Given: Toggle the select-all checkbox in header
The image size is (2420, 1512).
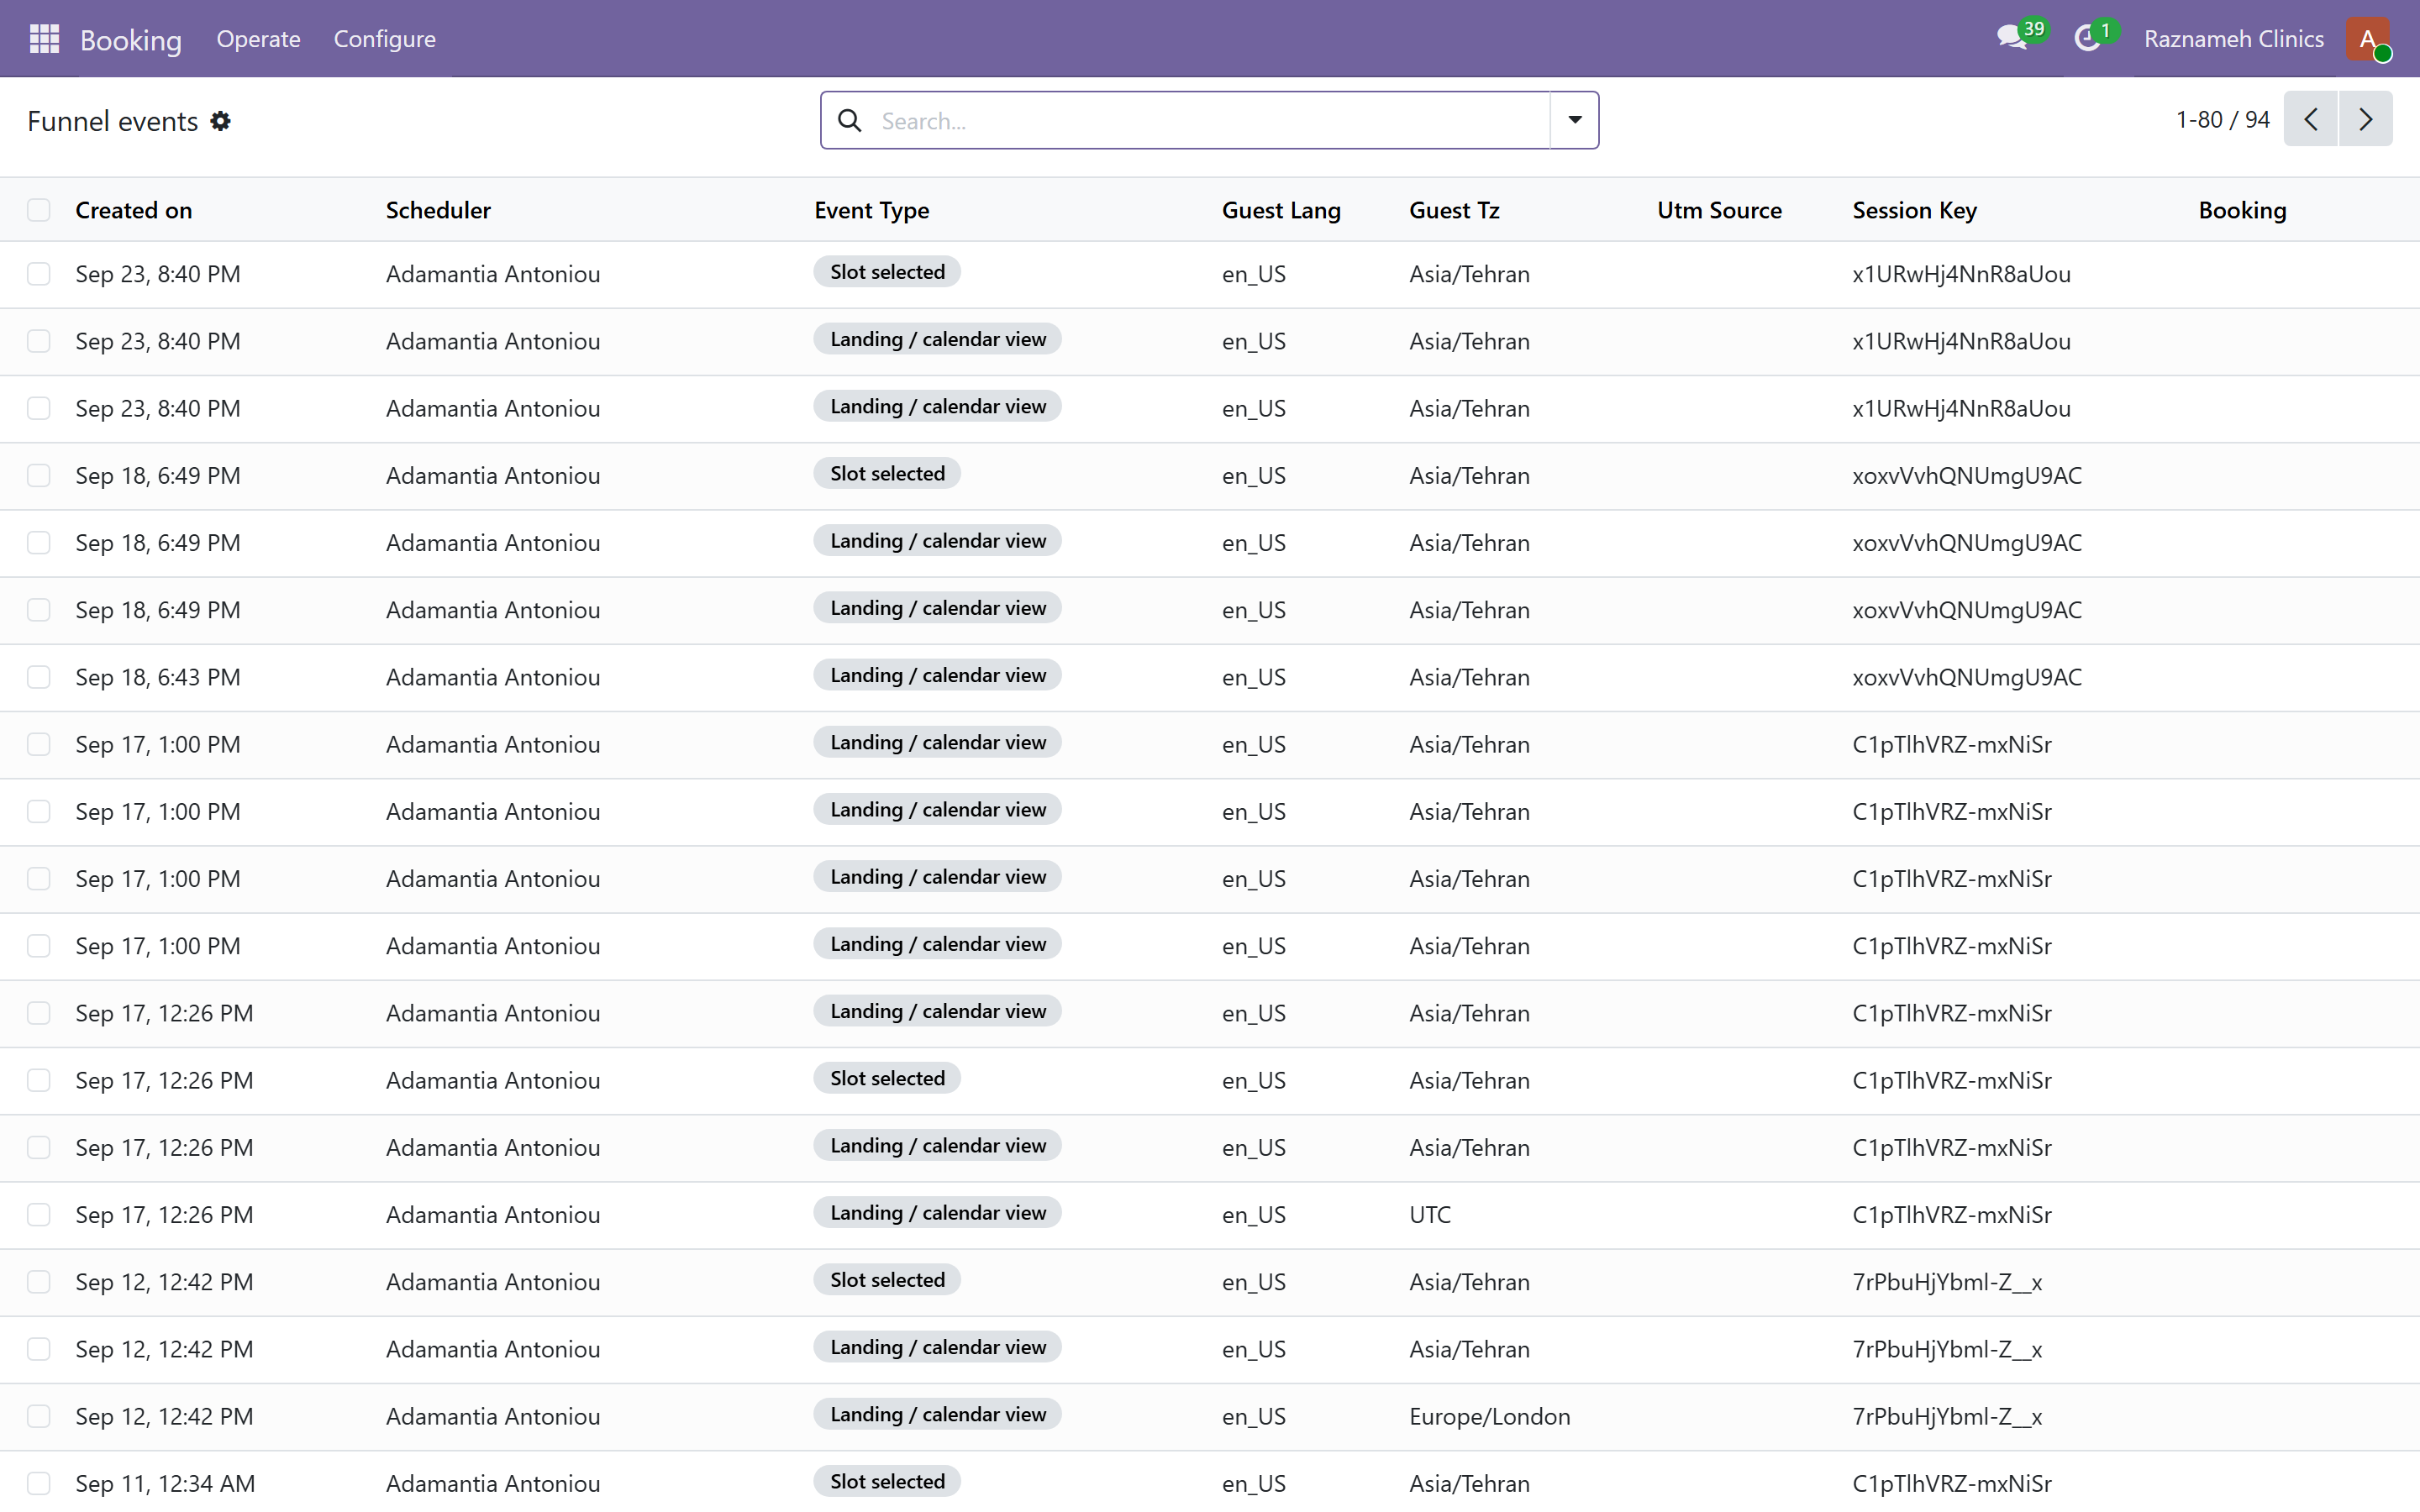Looking at the screenshot, I should click(x=39, y=210).
